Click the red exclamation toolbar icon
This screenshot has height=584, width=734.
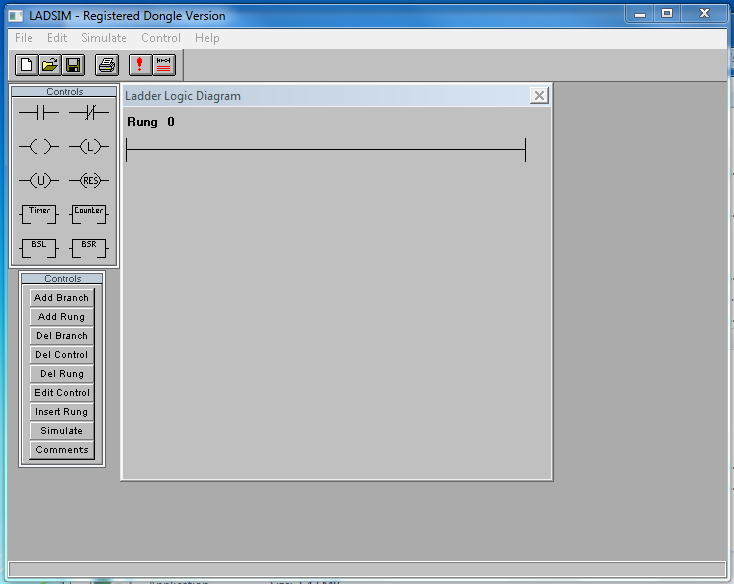140,65
